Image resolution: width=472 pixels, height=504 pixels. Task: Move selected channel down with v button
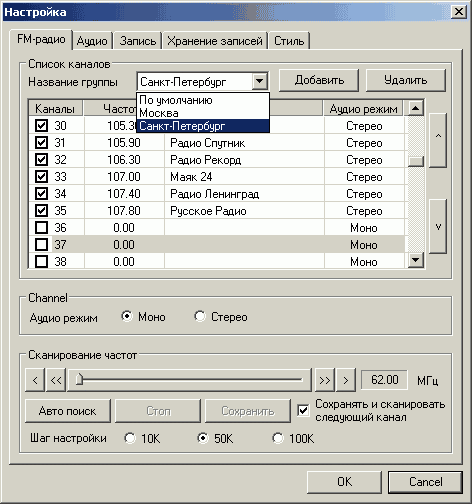[x=438, y=227]
